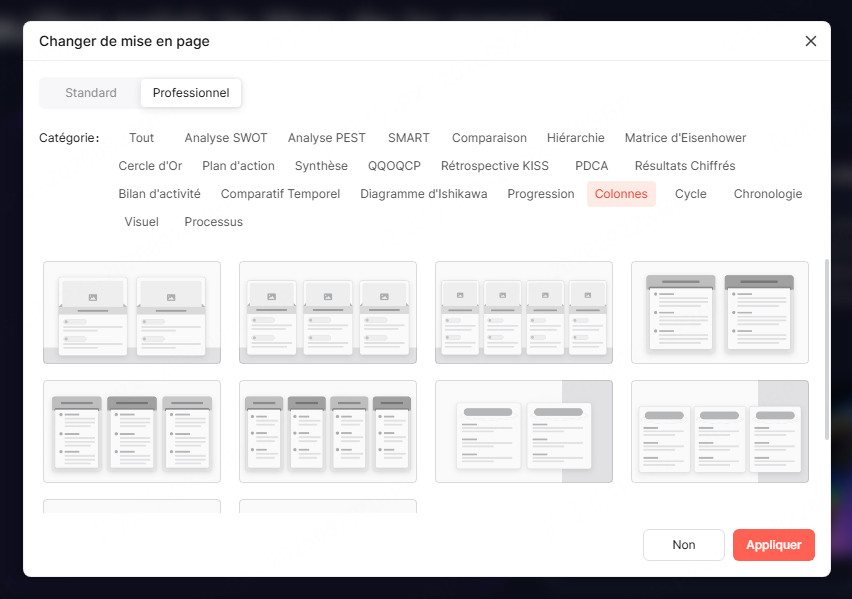Select the QQOQCP category
This screenshot has height=599, width=852.
tap(394, 166)
